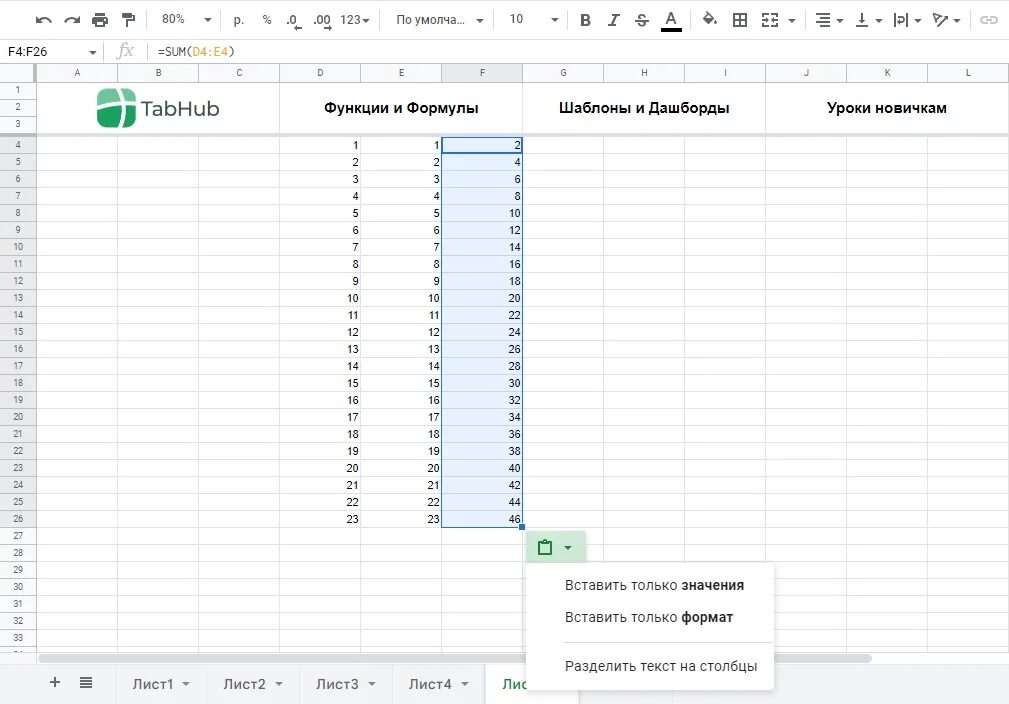
Task: Toggle Italic formatting
Action: 613,20
